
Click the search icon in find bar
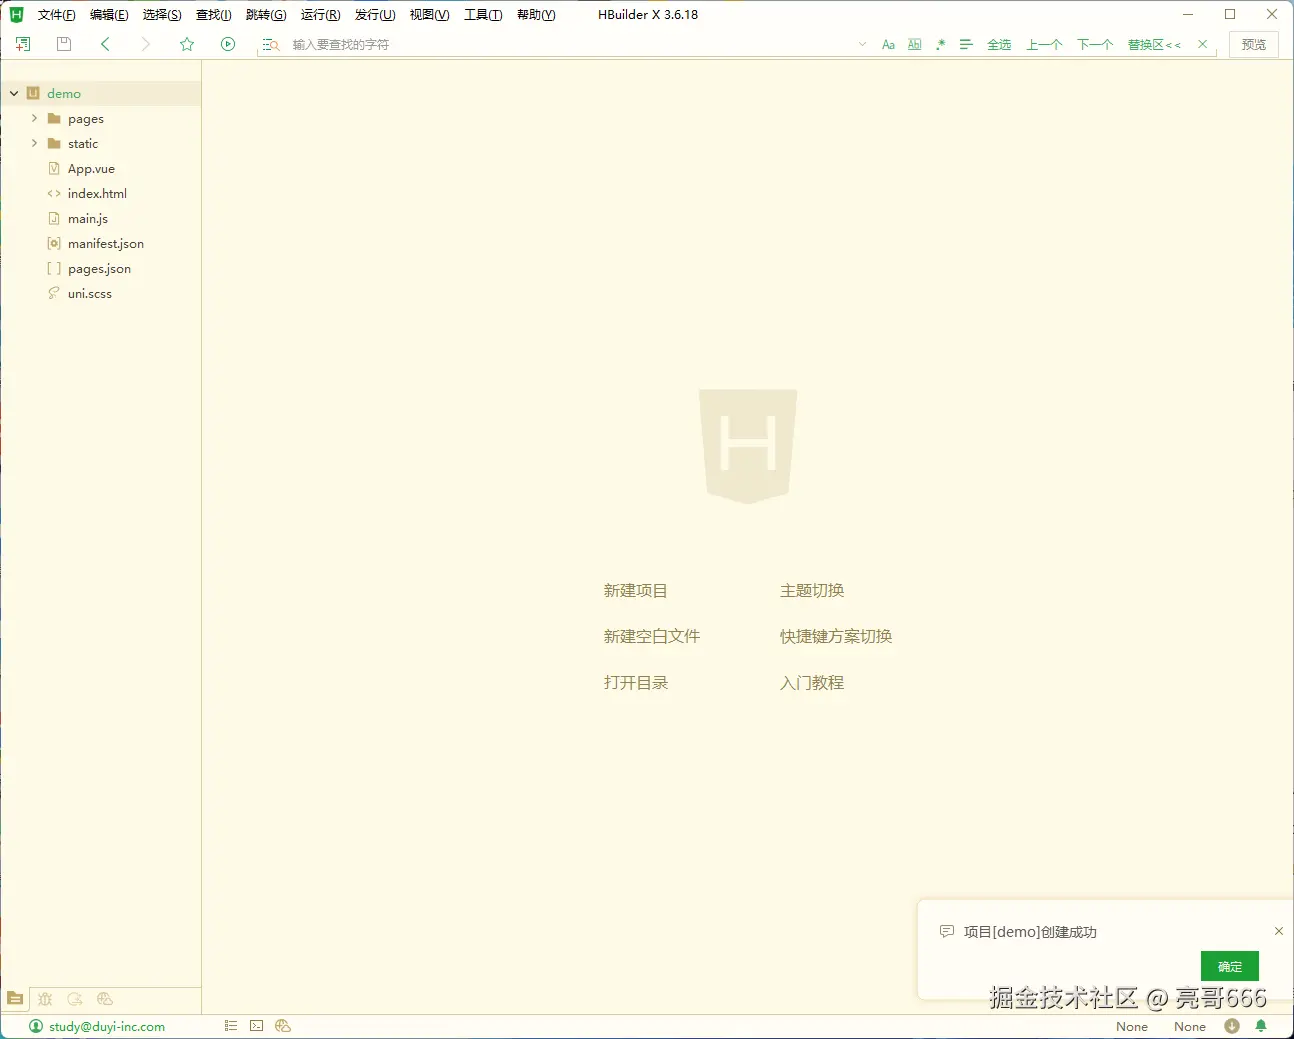[x=271, y=45]
